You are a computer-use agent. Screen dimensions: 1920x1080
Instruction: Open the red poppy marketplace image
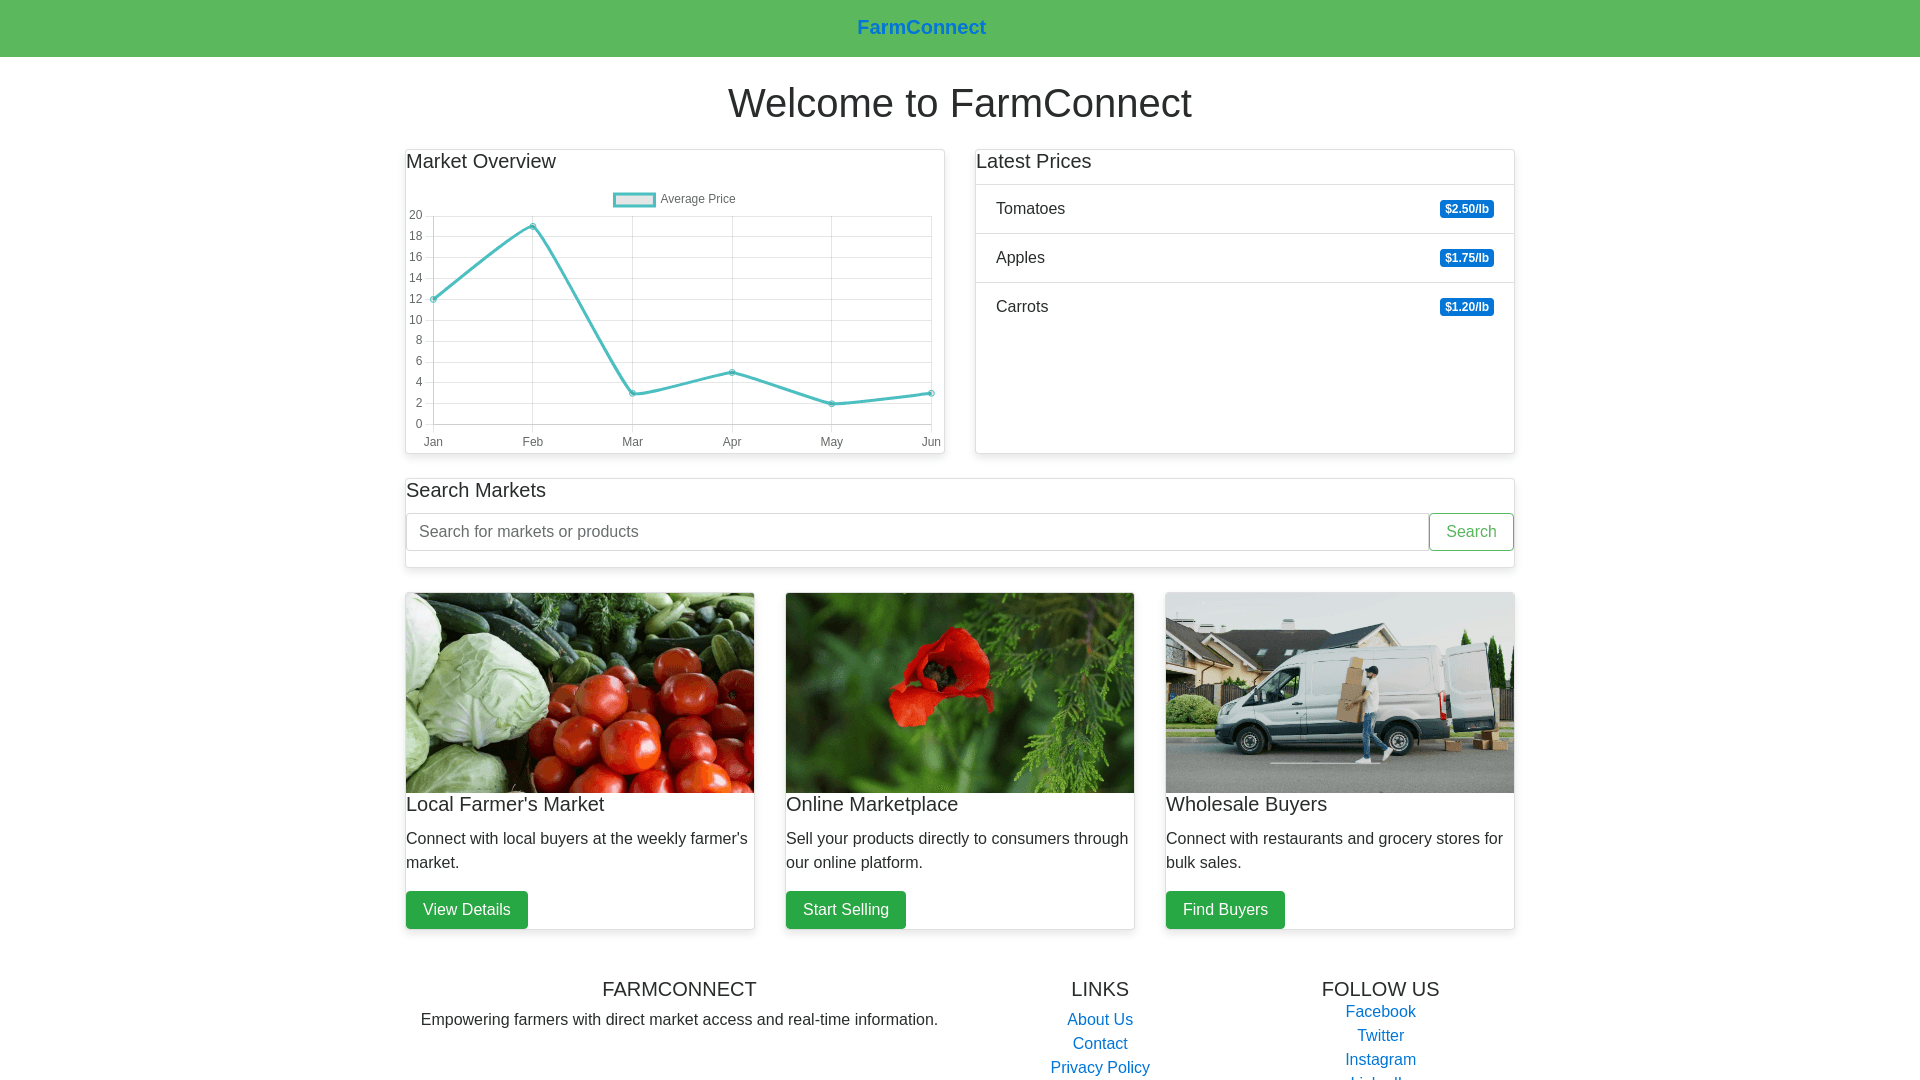pos(960,693)
